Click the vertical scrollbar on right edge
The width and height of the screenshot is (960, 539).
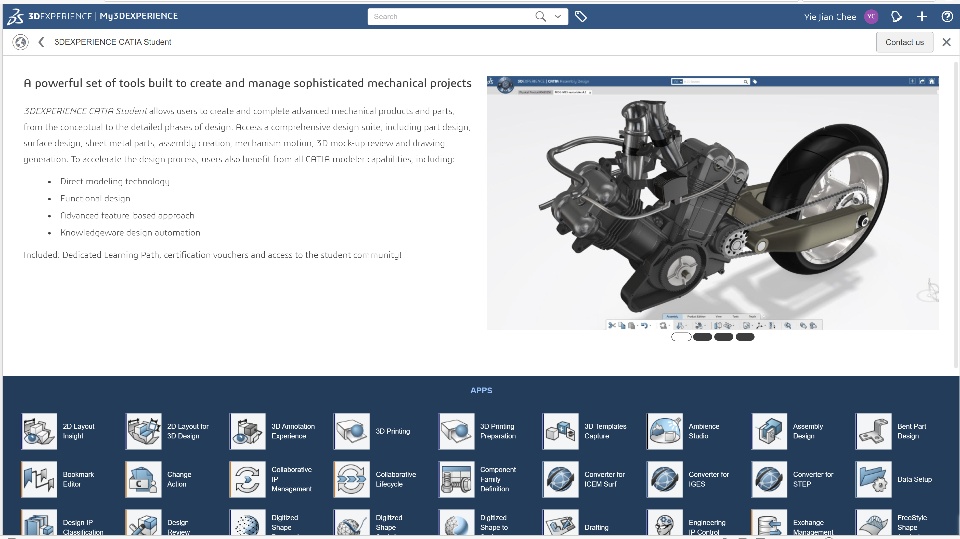[956, 214]
